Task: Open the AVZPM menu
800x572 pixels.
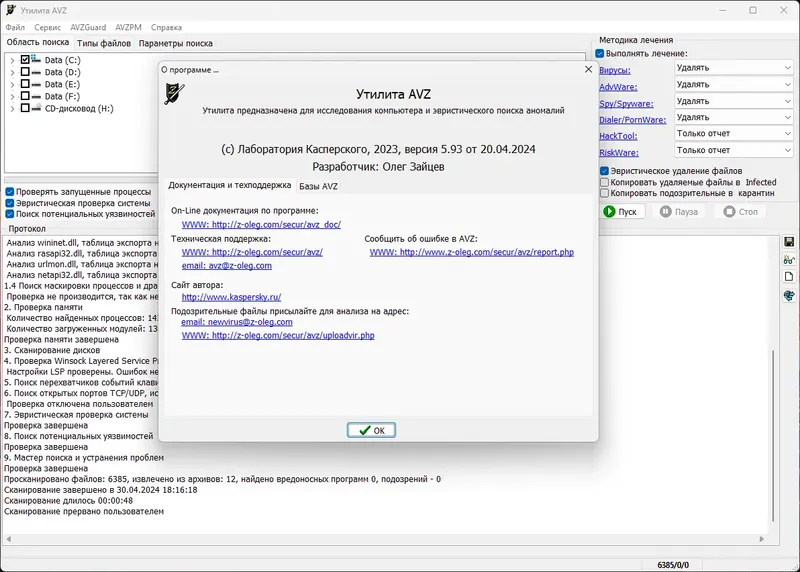Action: click(x=129, y=28)
